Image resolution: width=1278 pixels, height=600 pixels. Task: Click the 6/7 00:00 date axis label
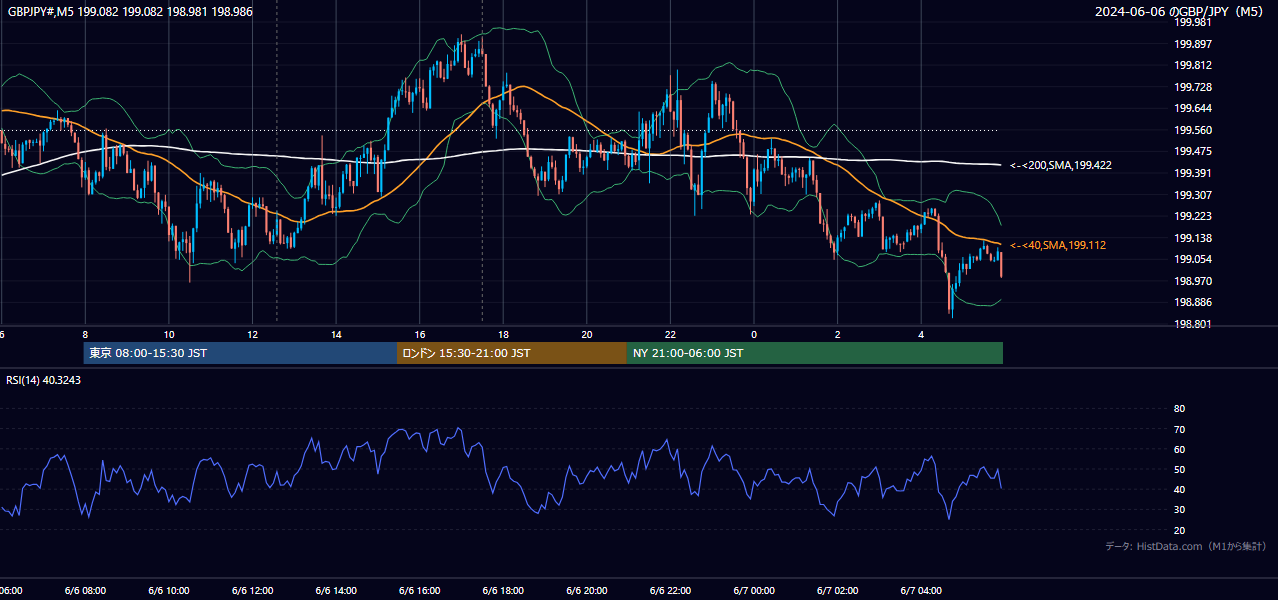click(x=753, y=591)
